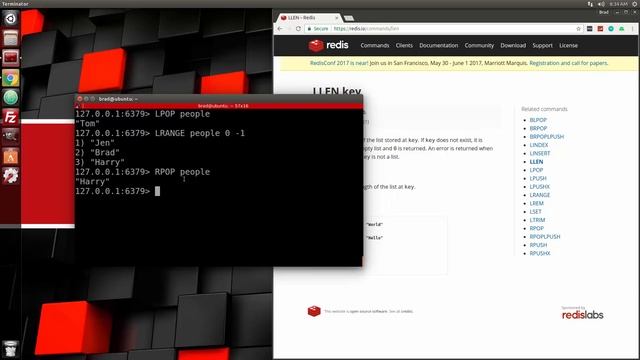Open the LINDEX related command
The image size is (640, 360).
[x=539, y=145]
